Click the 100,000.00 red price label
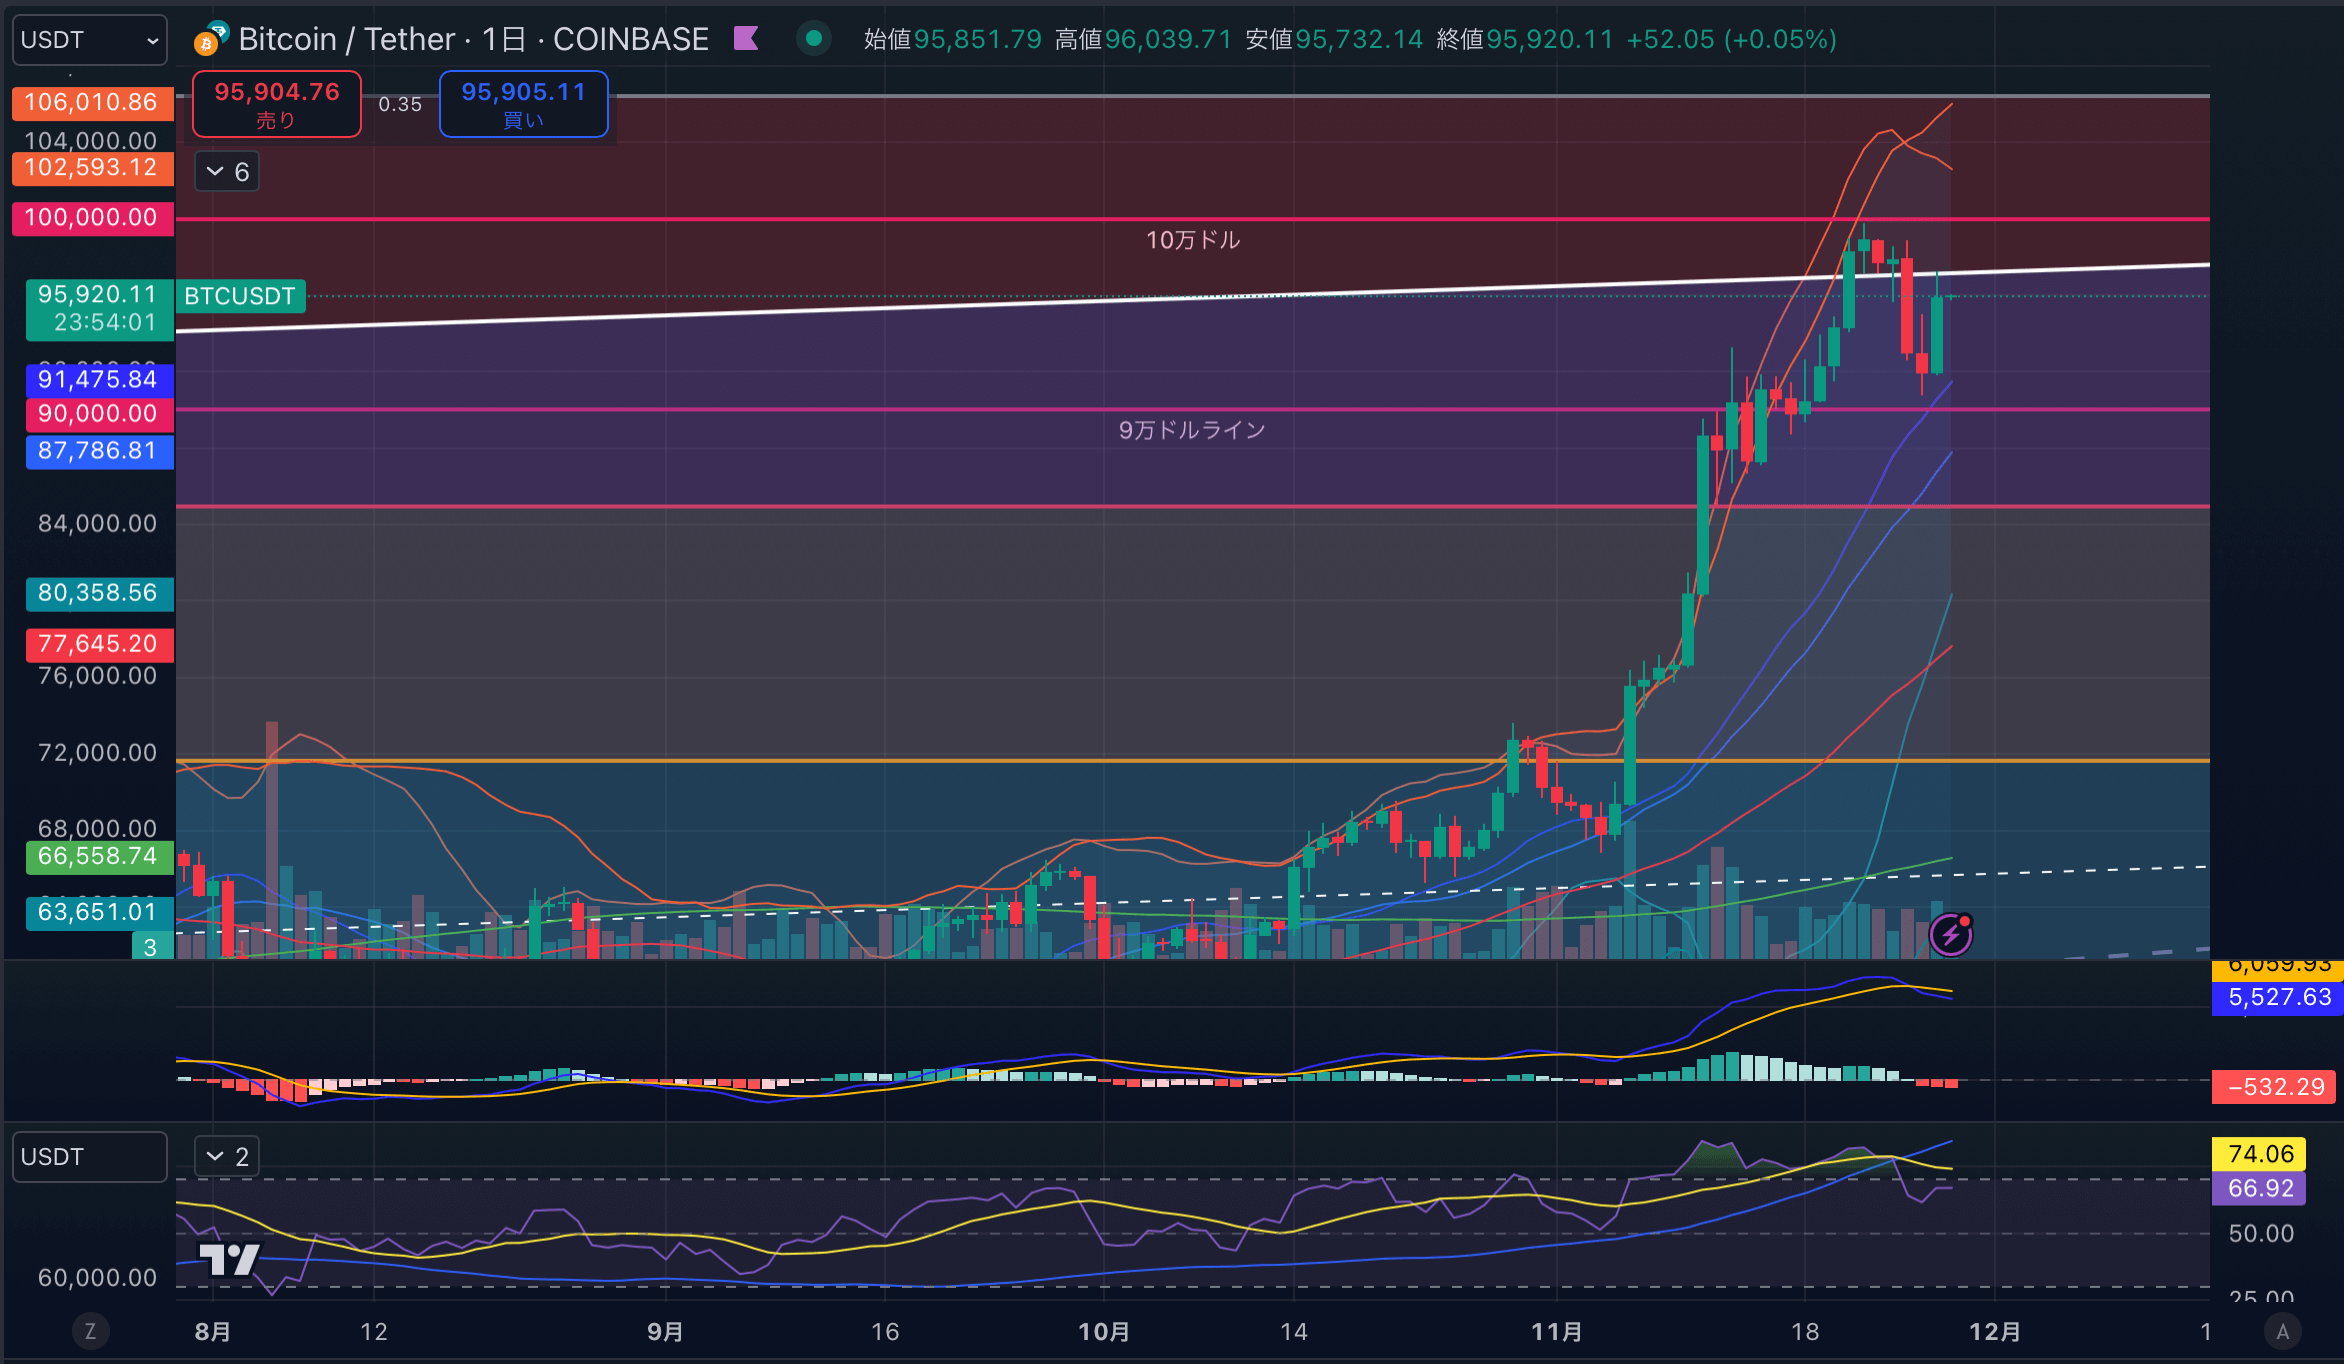 92,218
